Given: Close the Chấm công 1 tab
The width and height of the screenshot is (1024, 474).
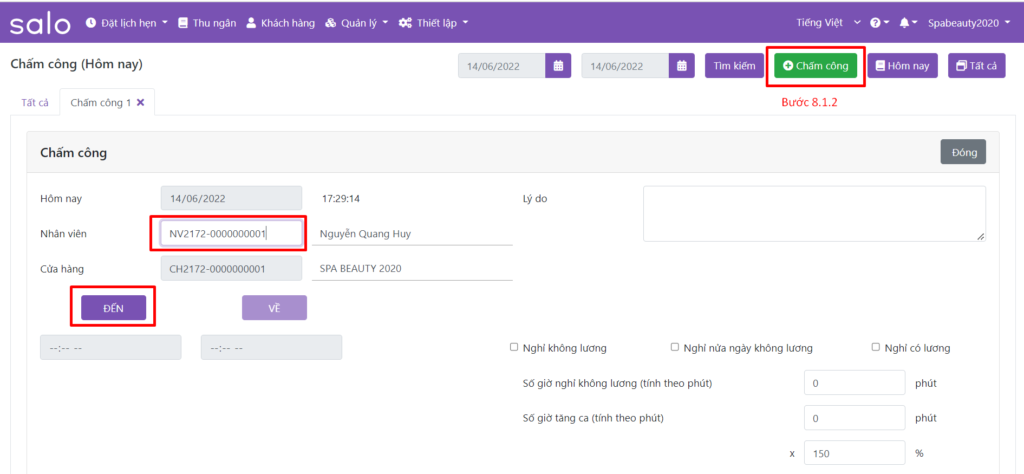Looking at the screenshot, I should pos(141,102).
